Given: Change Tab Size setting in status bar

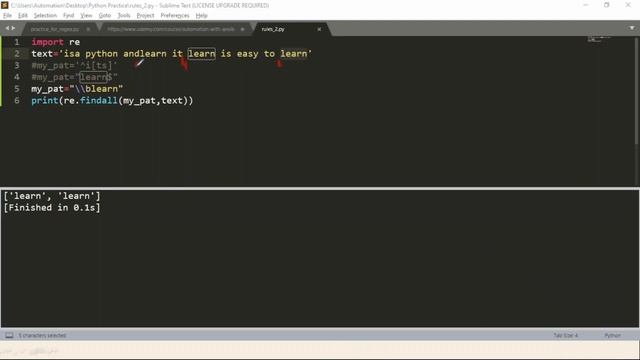Looking at the screenshot, I should [566, 335].
